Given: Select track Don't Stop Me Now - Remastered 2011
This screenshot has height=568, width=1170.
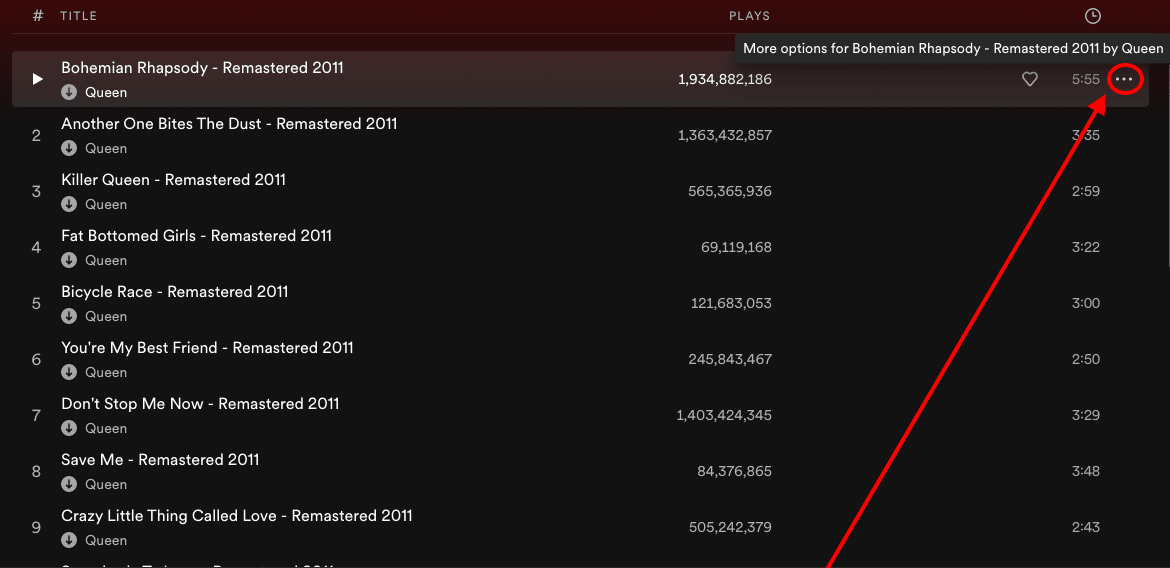Looking at the screenshot, I should tap(200, 404).
